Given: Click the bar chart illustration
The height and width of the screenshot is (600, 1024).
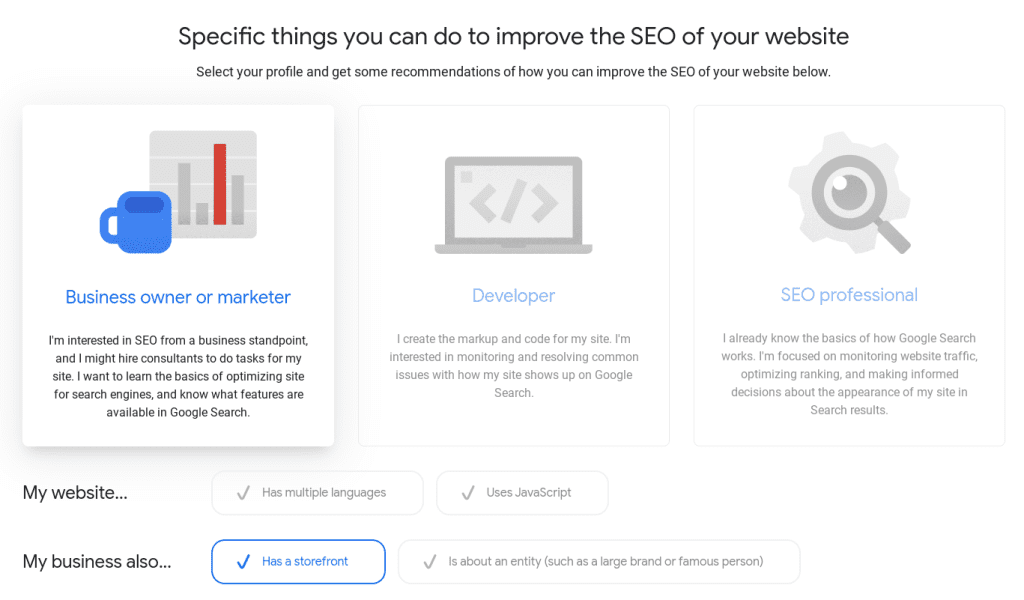Looking at the screenshot, I should point(203,184).
